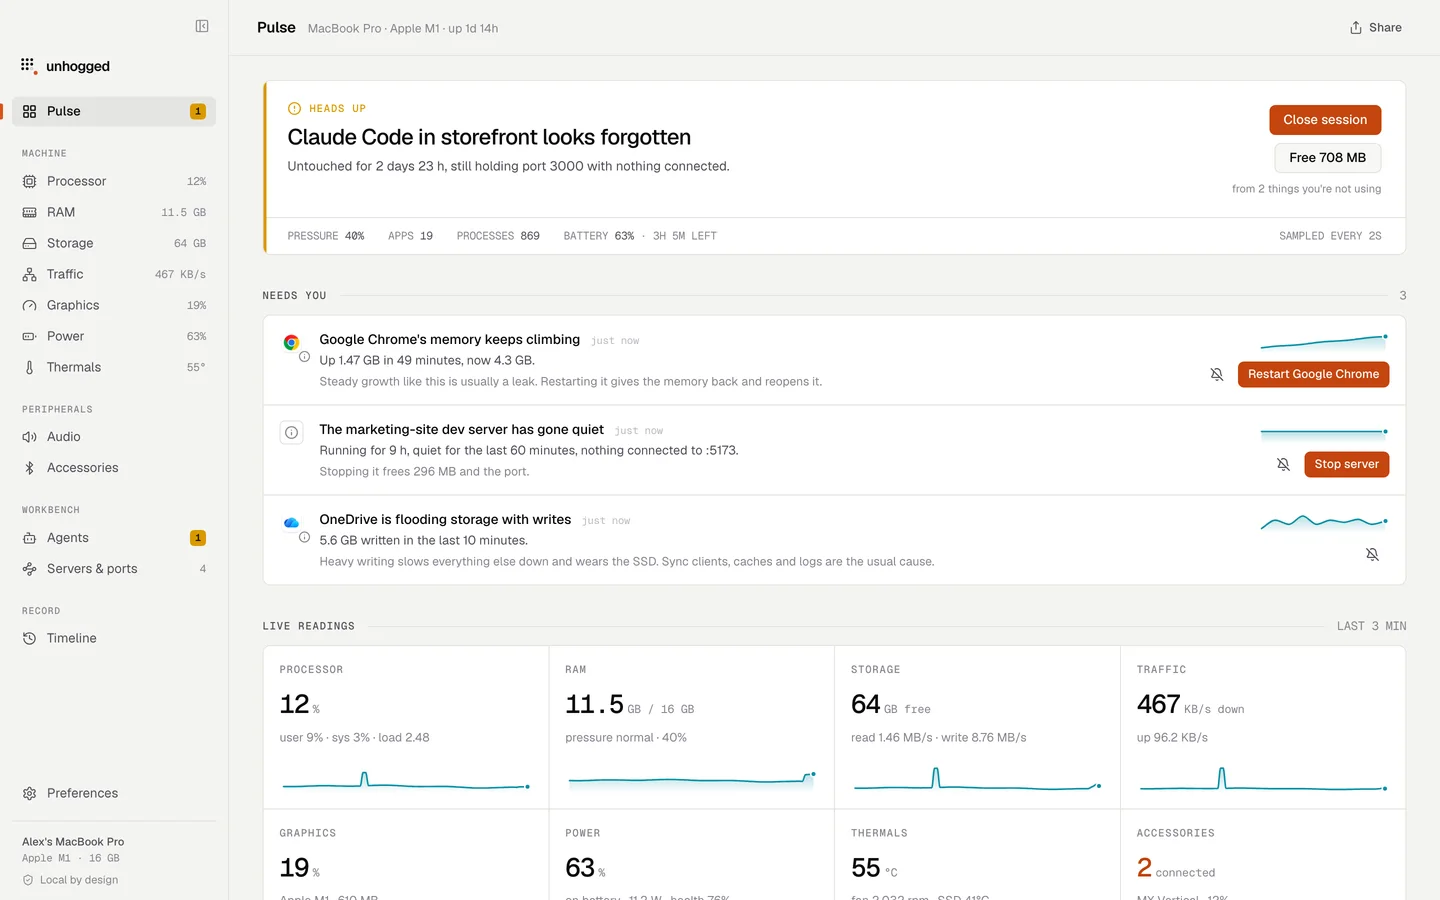Restart Google Chrome via the orange button
Screen dimensions: 1440x900
coord(1313,374)
